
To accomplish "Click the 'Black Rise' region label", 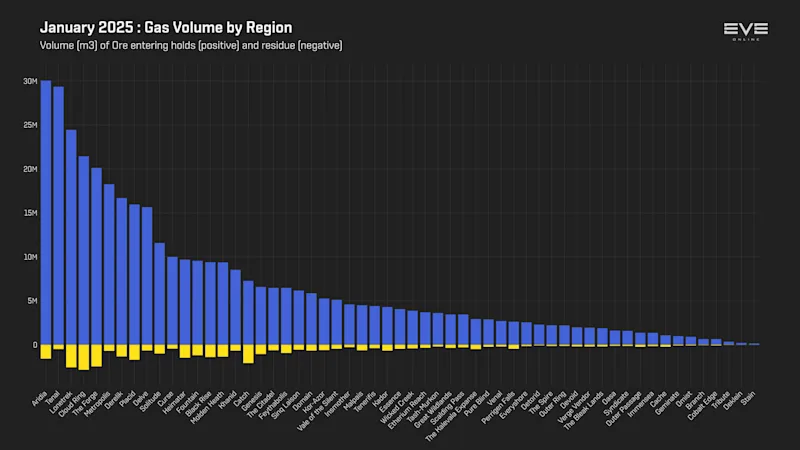I will 199,403.
